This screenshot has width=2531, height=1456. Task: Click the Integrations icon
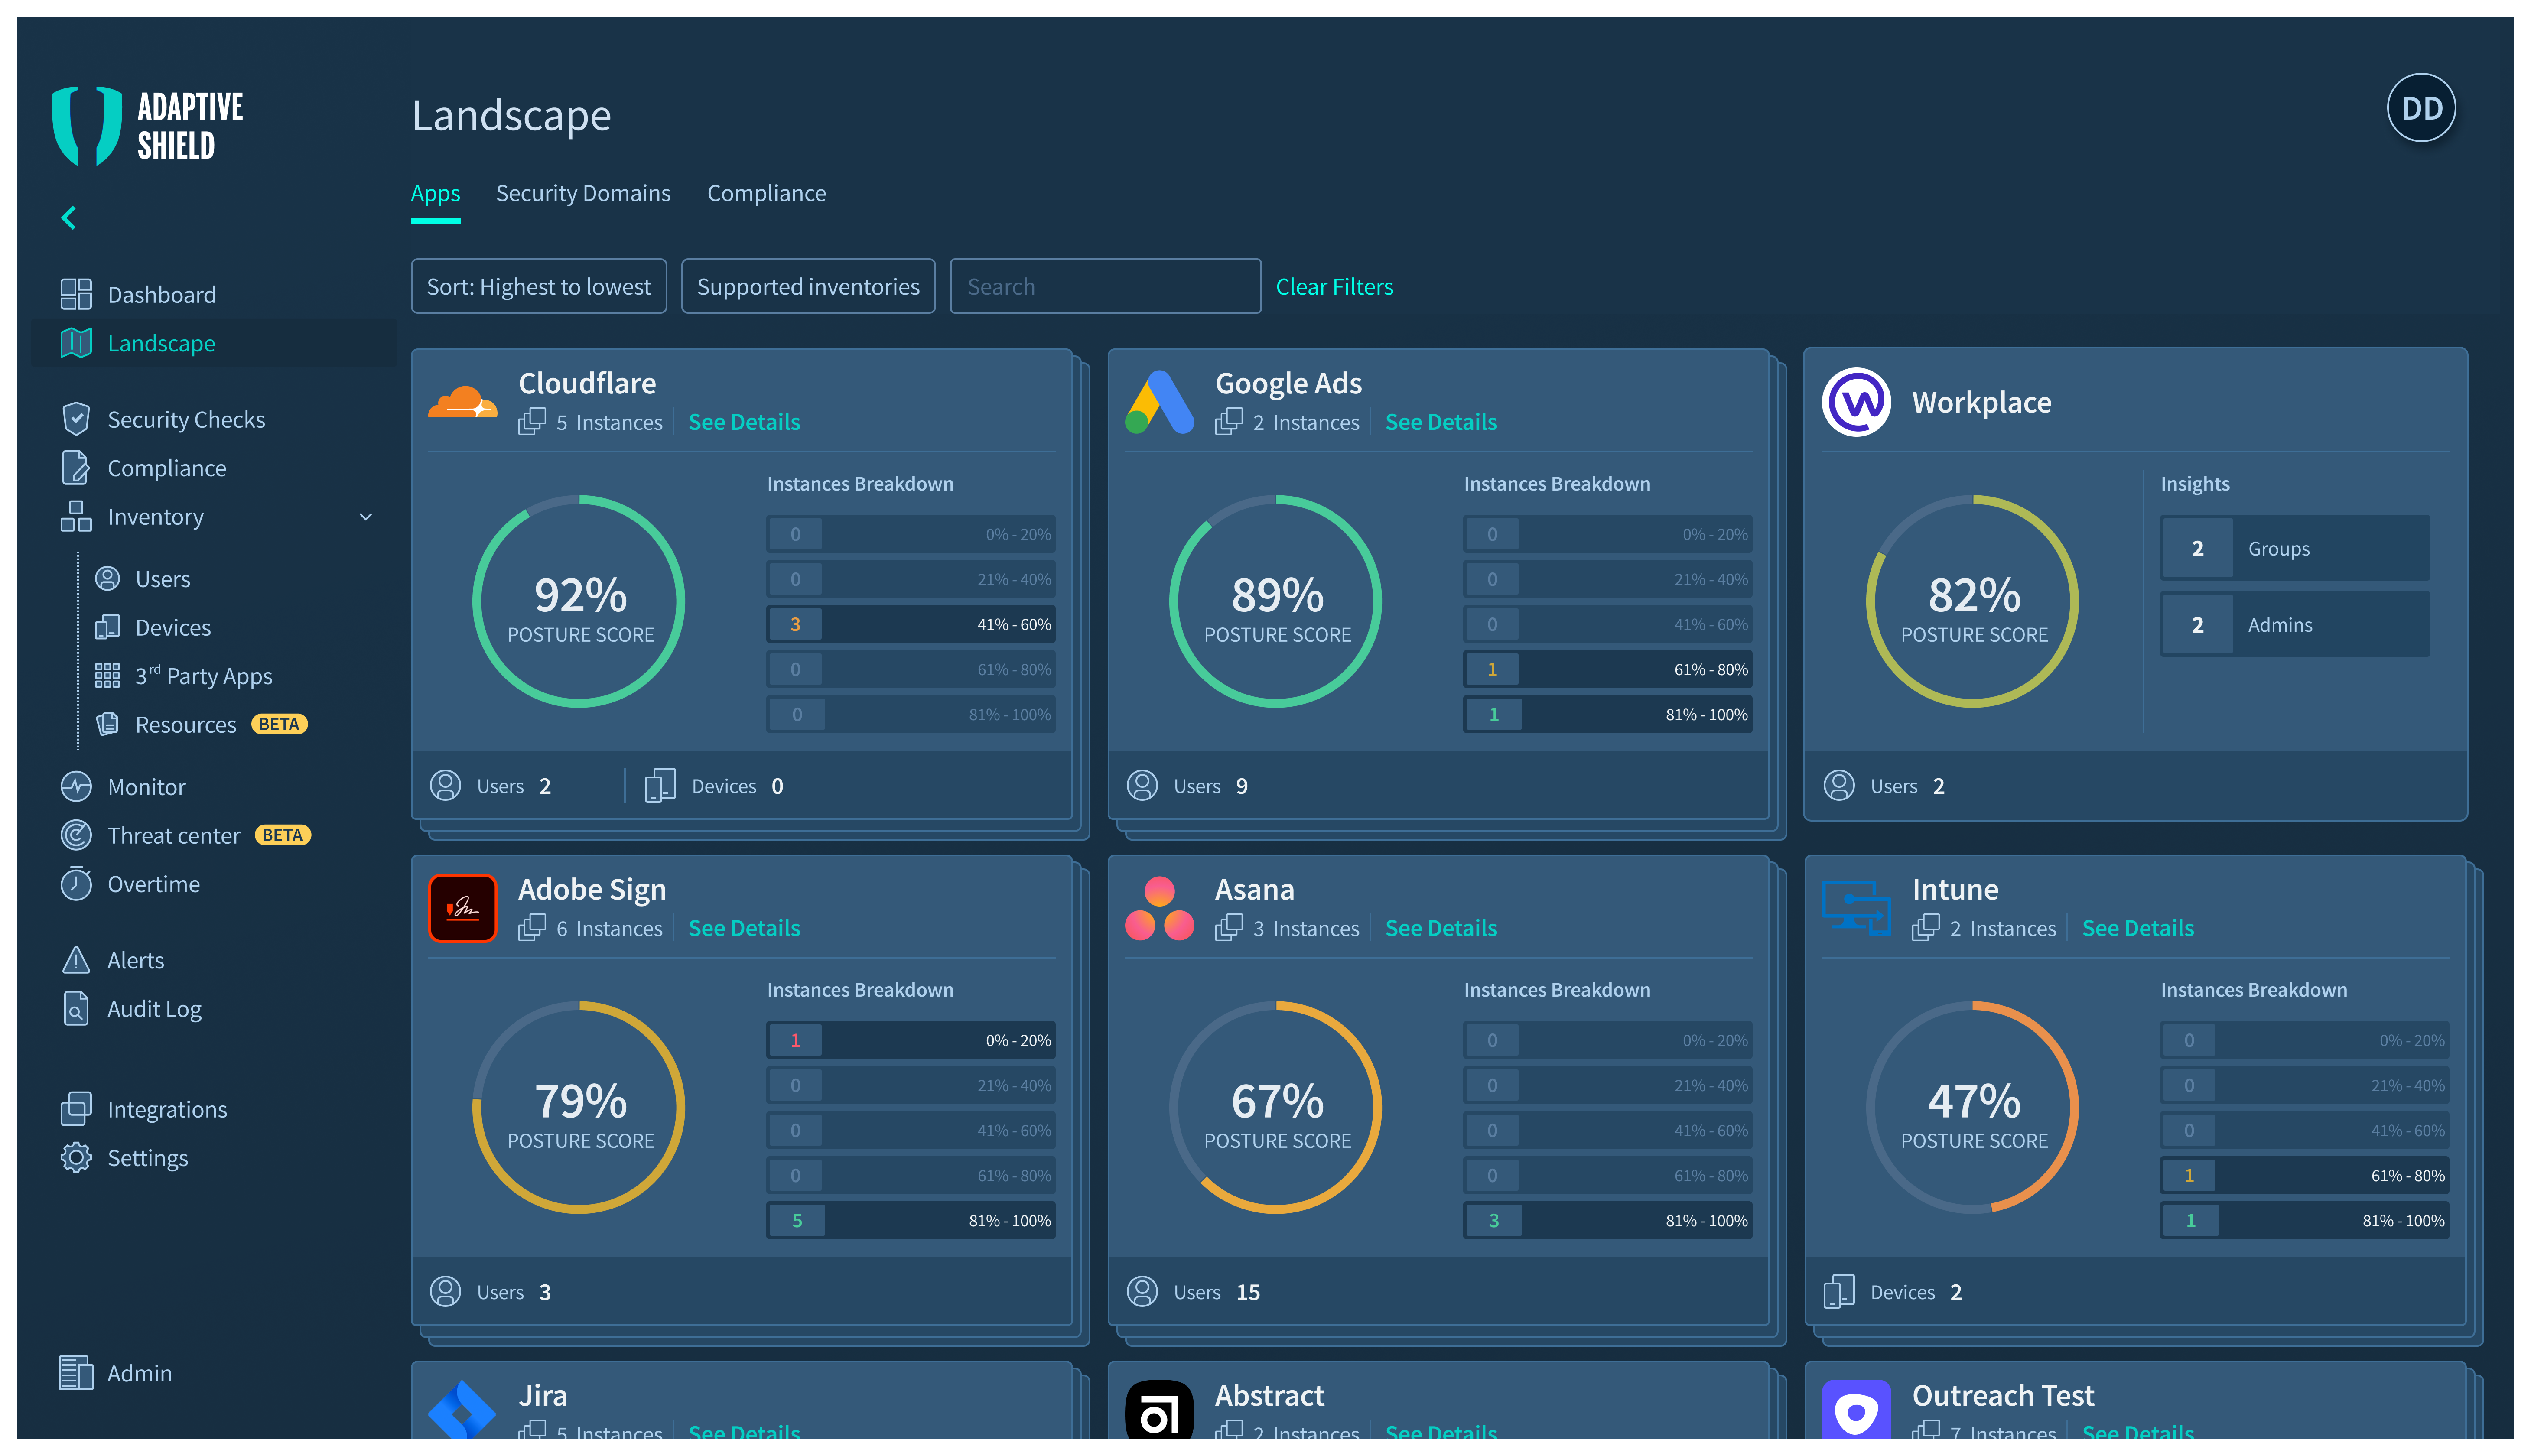(x=76, y=1109)
